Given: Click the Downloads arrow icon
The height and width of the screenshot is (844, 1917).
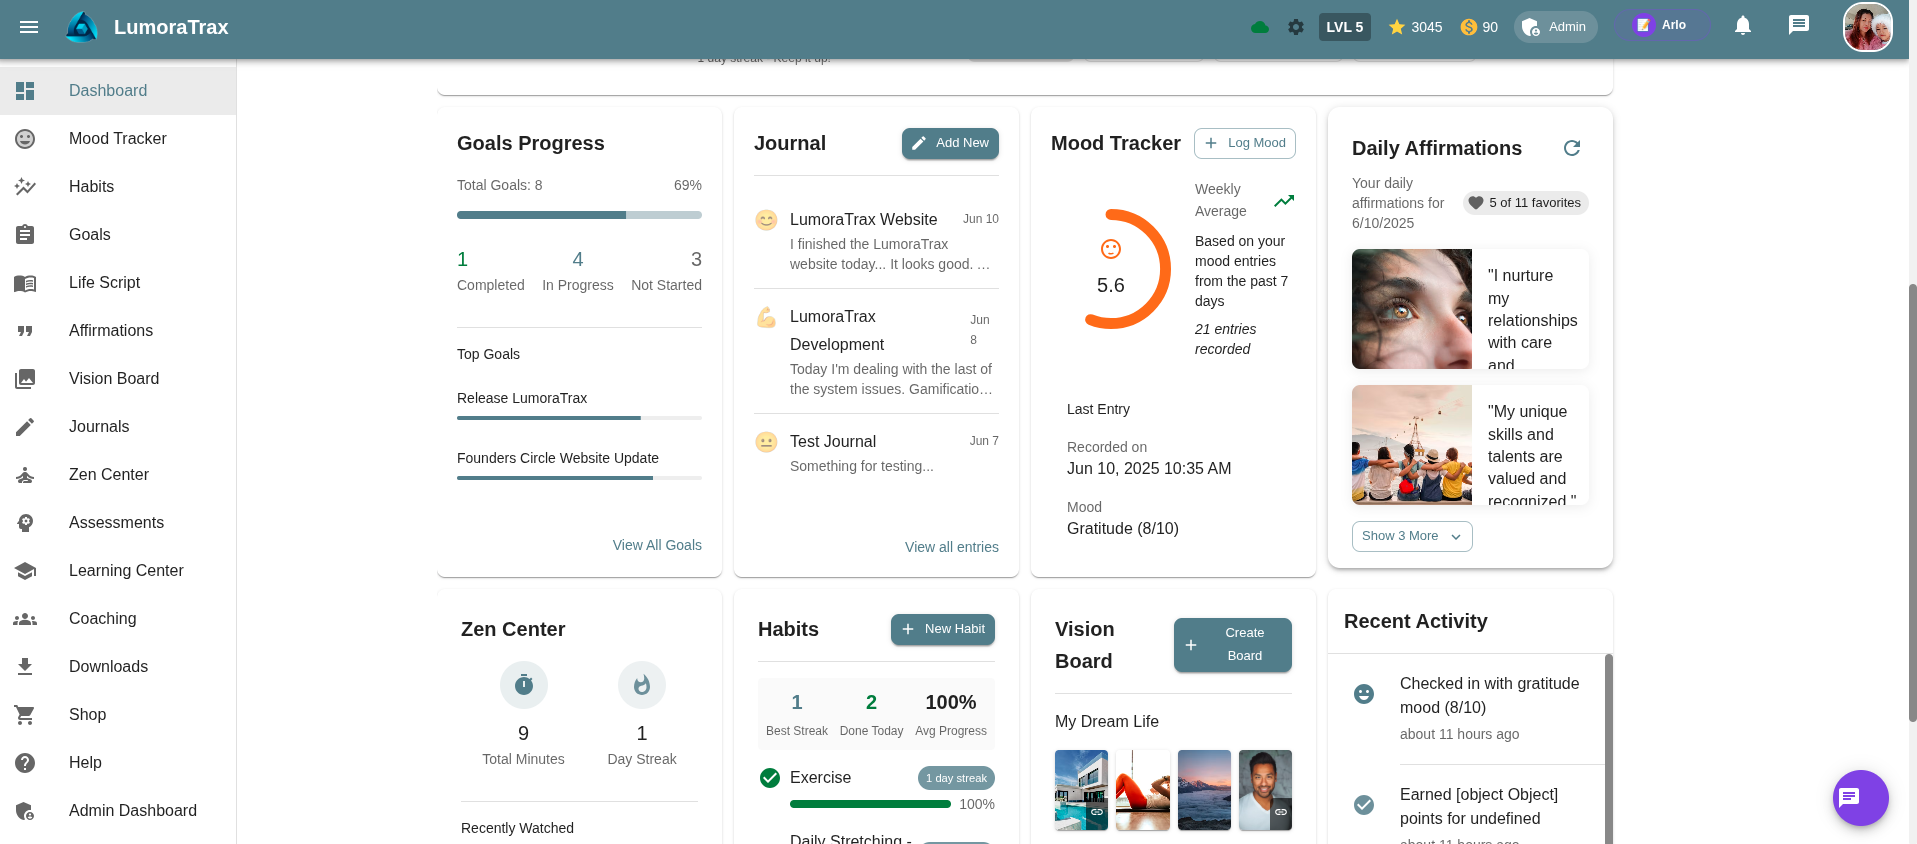Looking at the screenshot, I should (25, 667).
